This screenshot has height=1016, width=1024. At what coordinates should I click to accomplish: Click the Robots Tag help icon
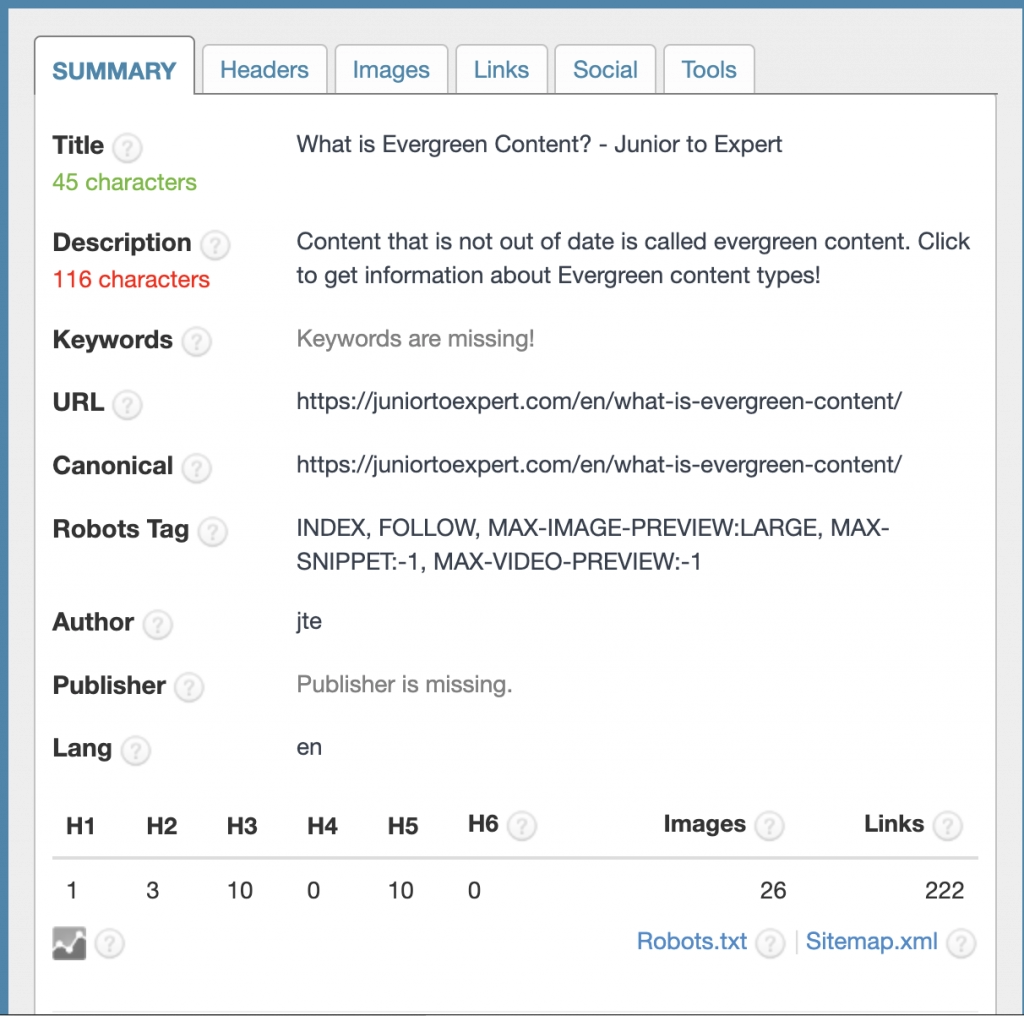click(x=212, y=533)
